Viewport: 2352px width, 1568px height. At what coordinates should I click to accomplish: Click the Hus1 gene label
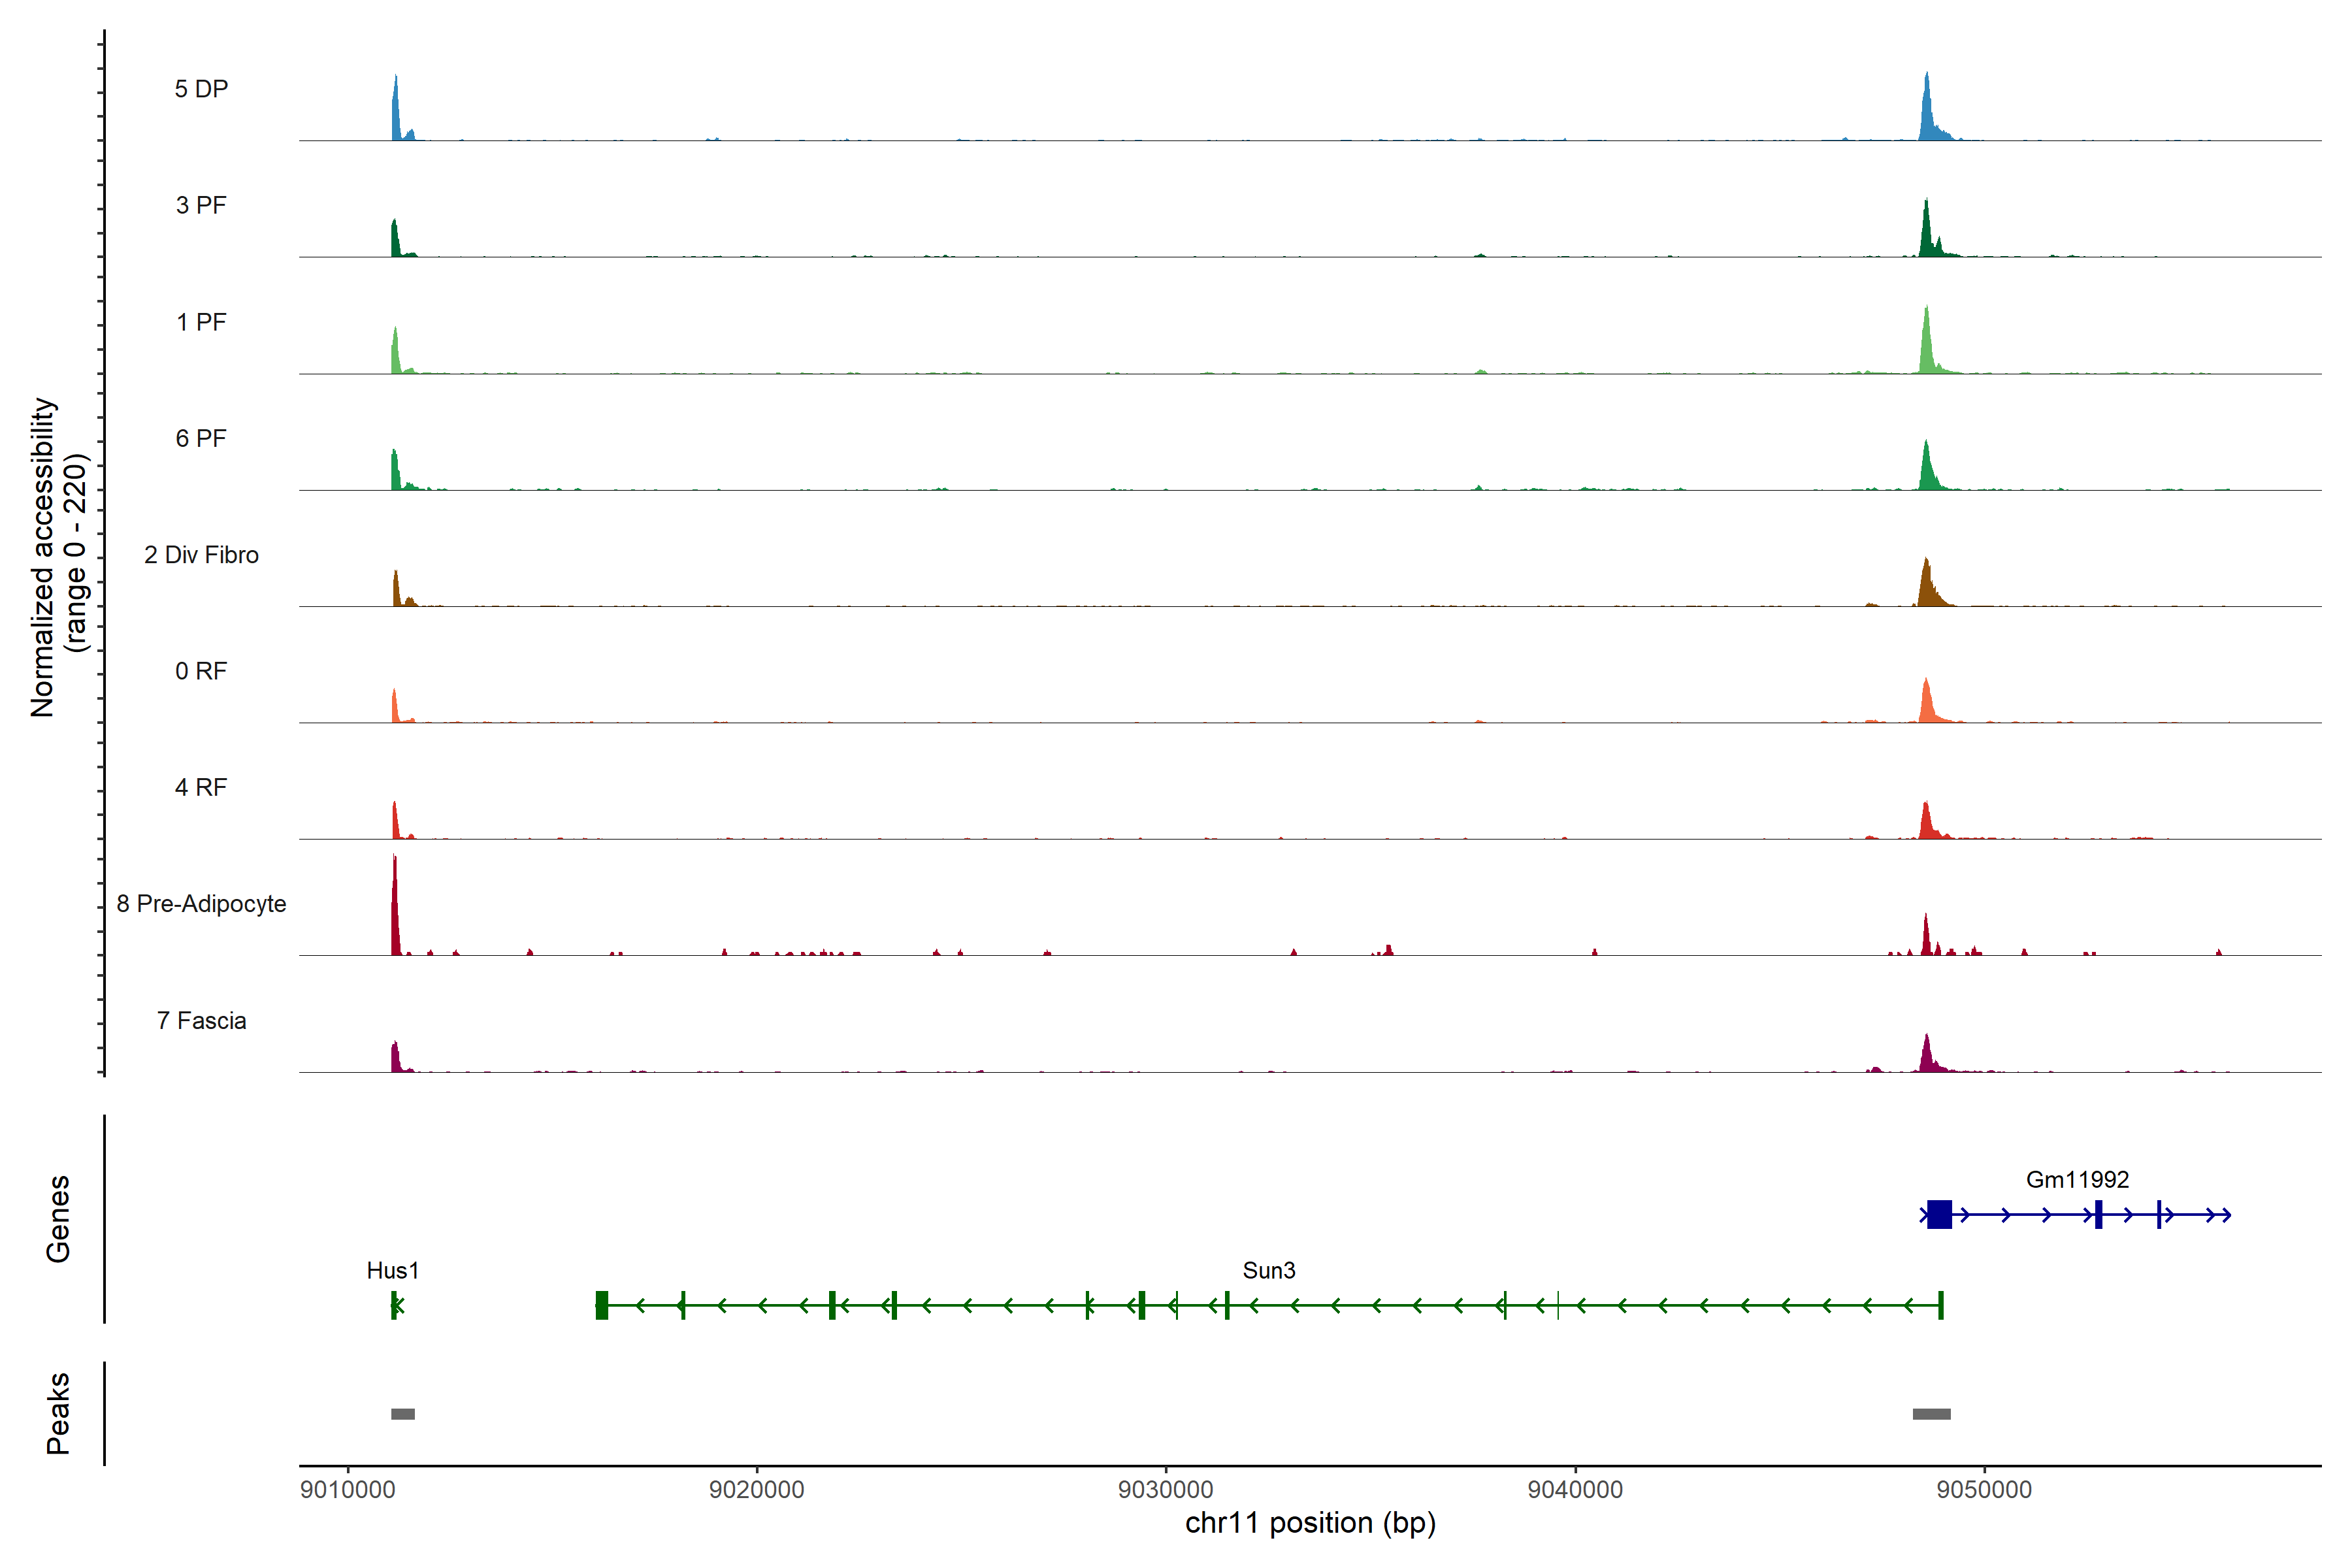coord(392,1270)
